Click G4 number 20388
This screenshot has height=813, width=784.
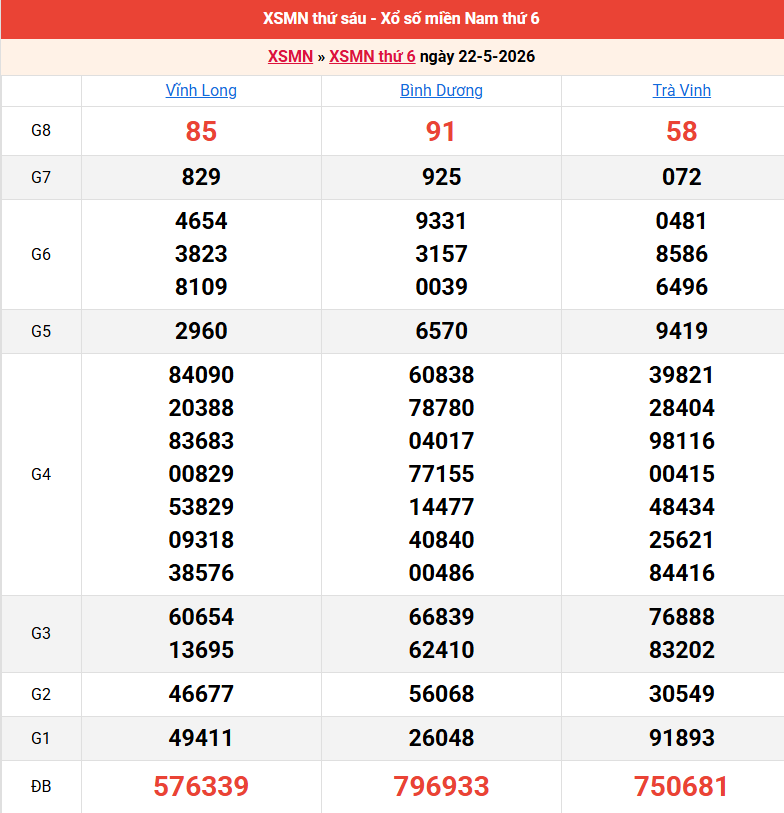pyautogui.click(x=201, y=408)
